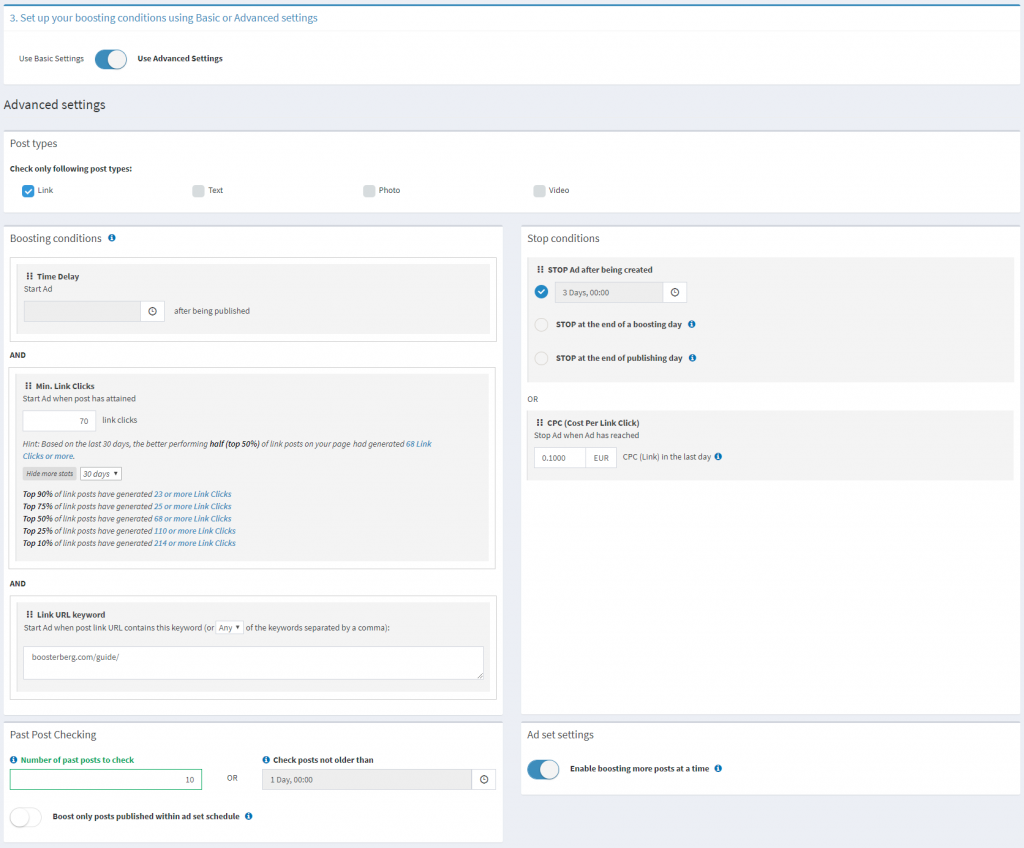Select STOP at the end of a boosting day

click(541, 325)
